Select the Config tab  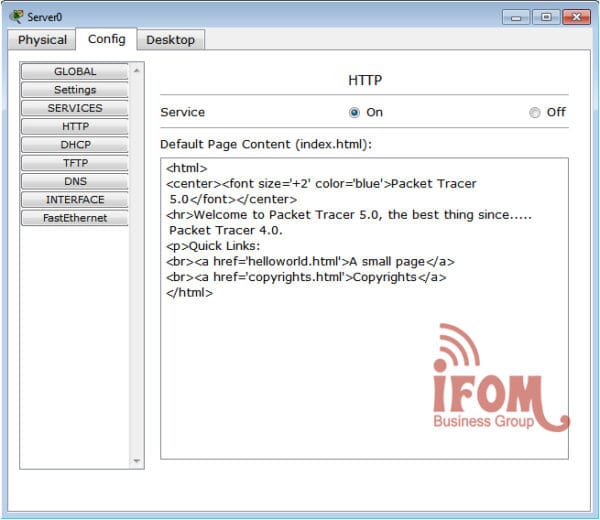tap(106, 39)
